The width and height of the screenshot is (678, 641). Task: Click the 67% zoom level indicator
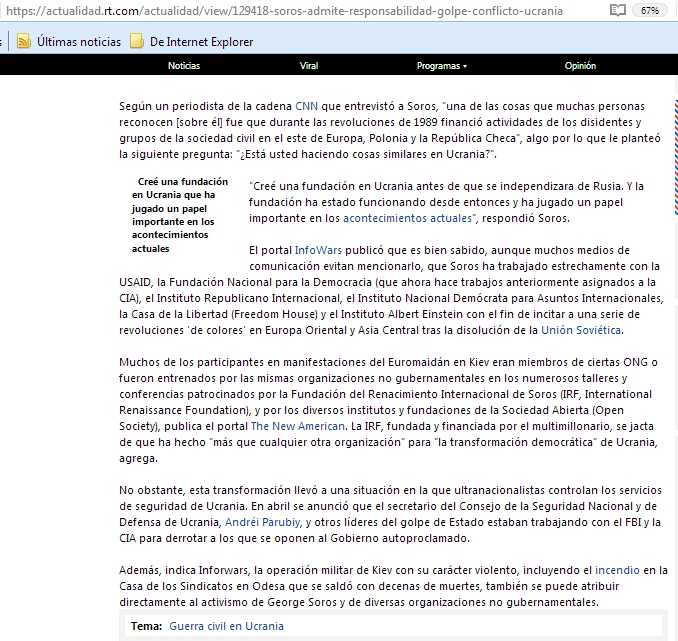point(650,10)
